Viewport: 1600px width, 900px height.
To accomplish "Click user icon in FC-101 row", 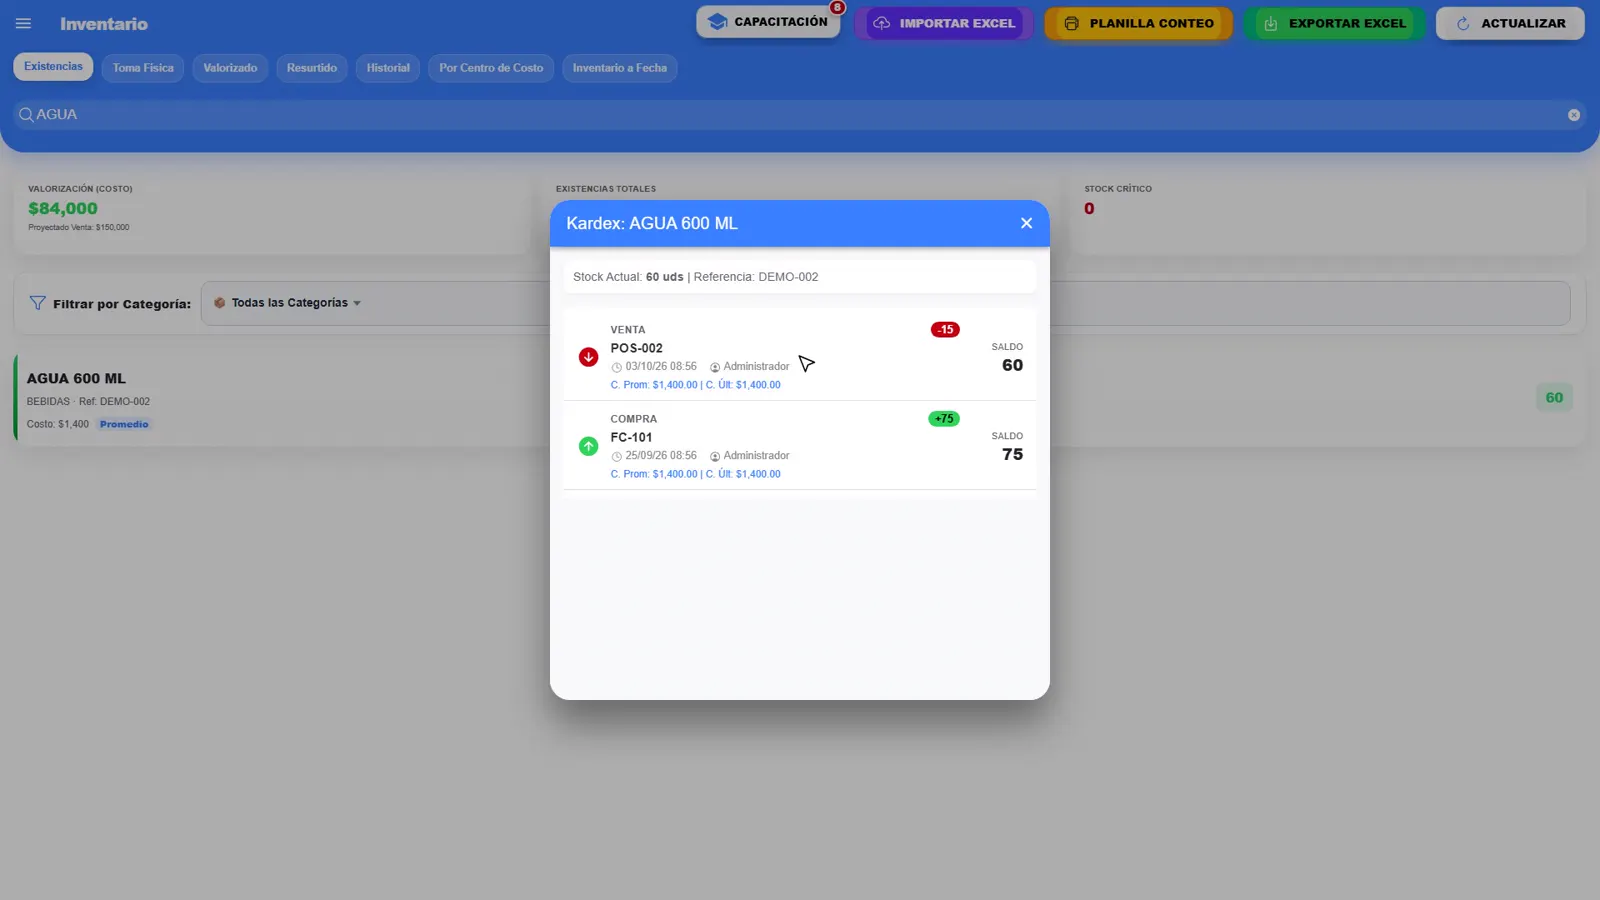I will click(x=715, y=456).
